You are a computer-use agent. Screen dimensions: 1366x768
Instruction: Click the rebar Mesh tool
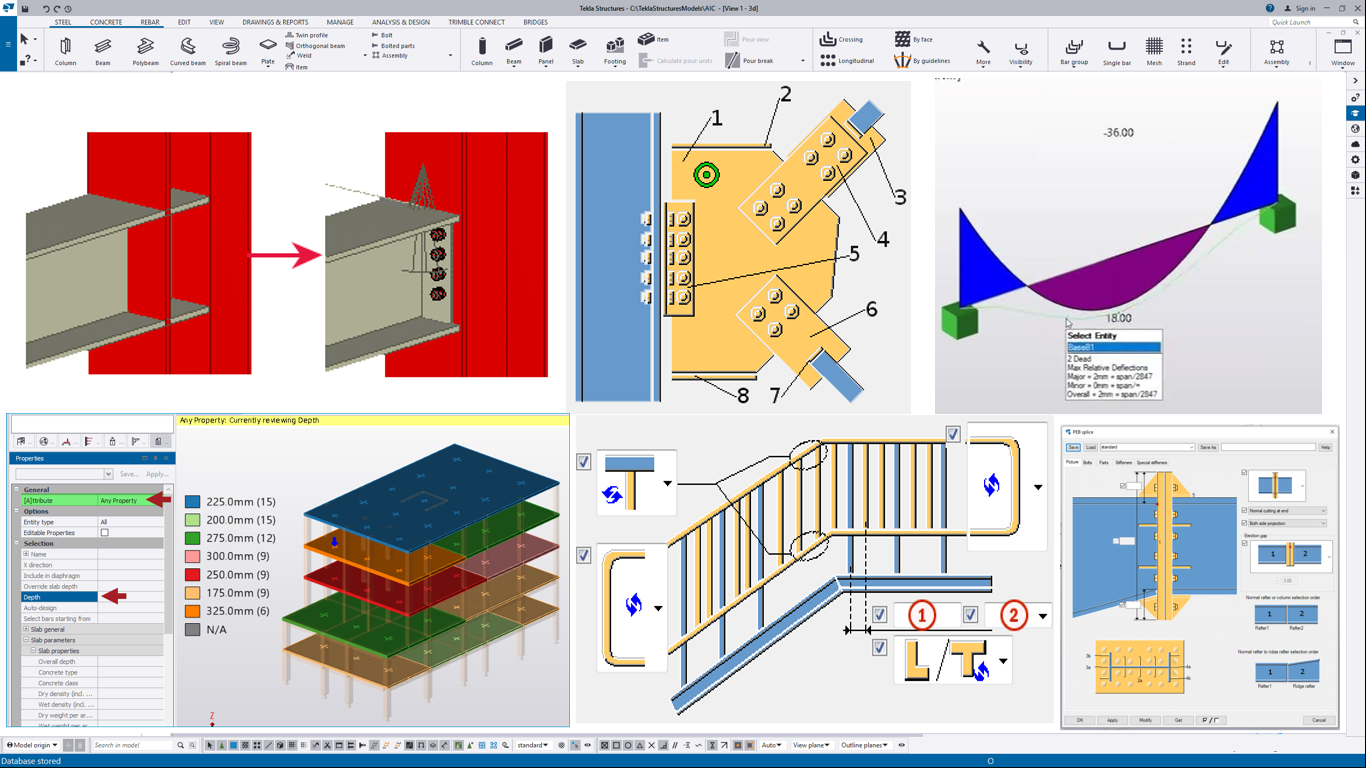click(x=1154, y=50)
